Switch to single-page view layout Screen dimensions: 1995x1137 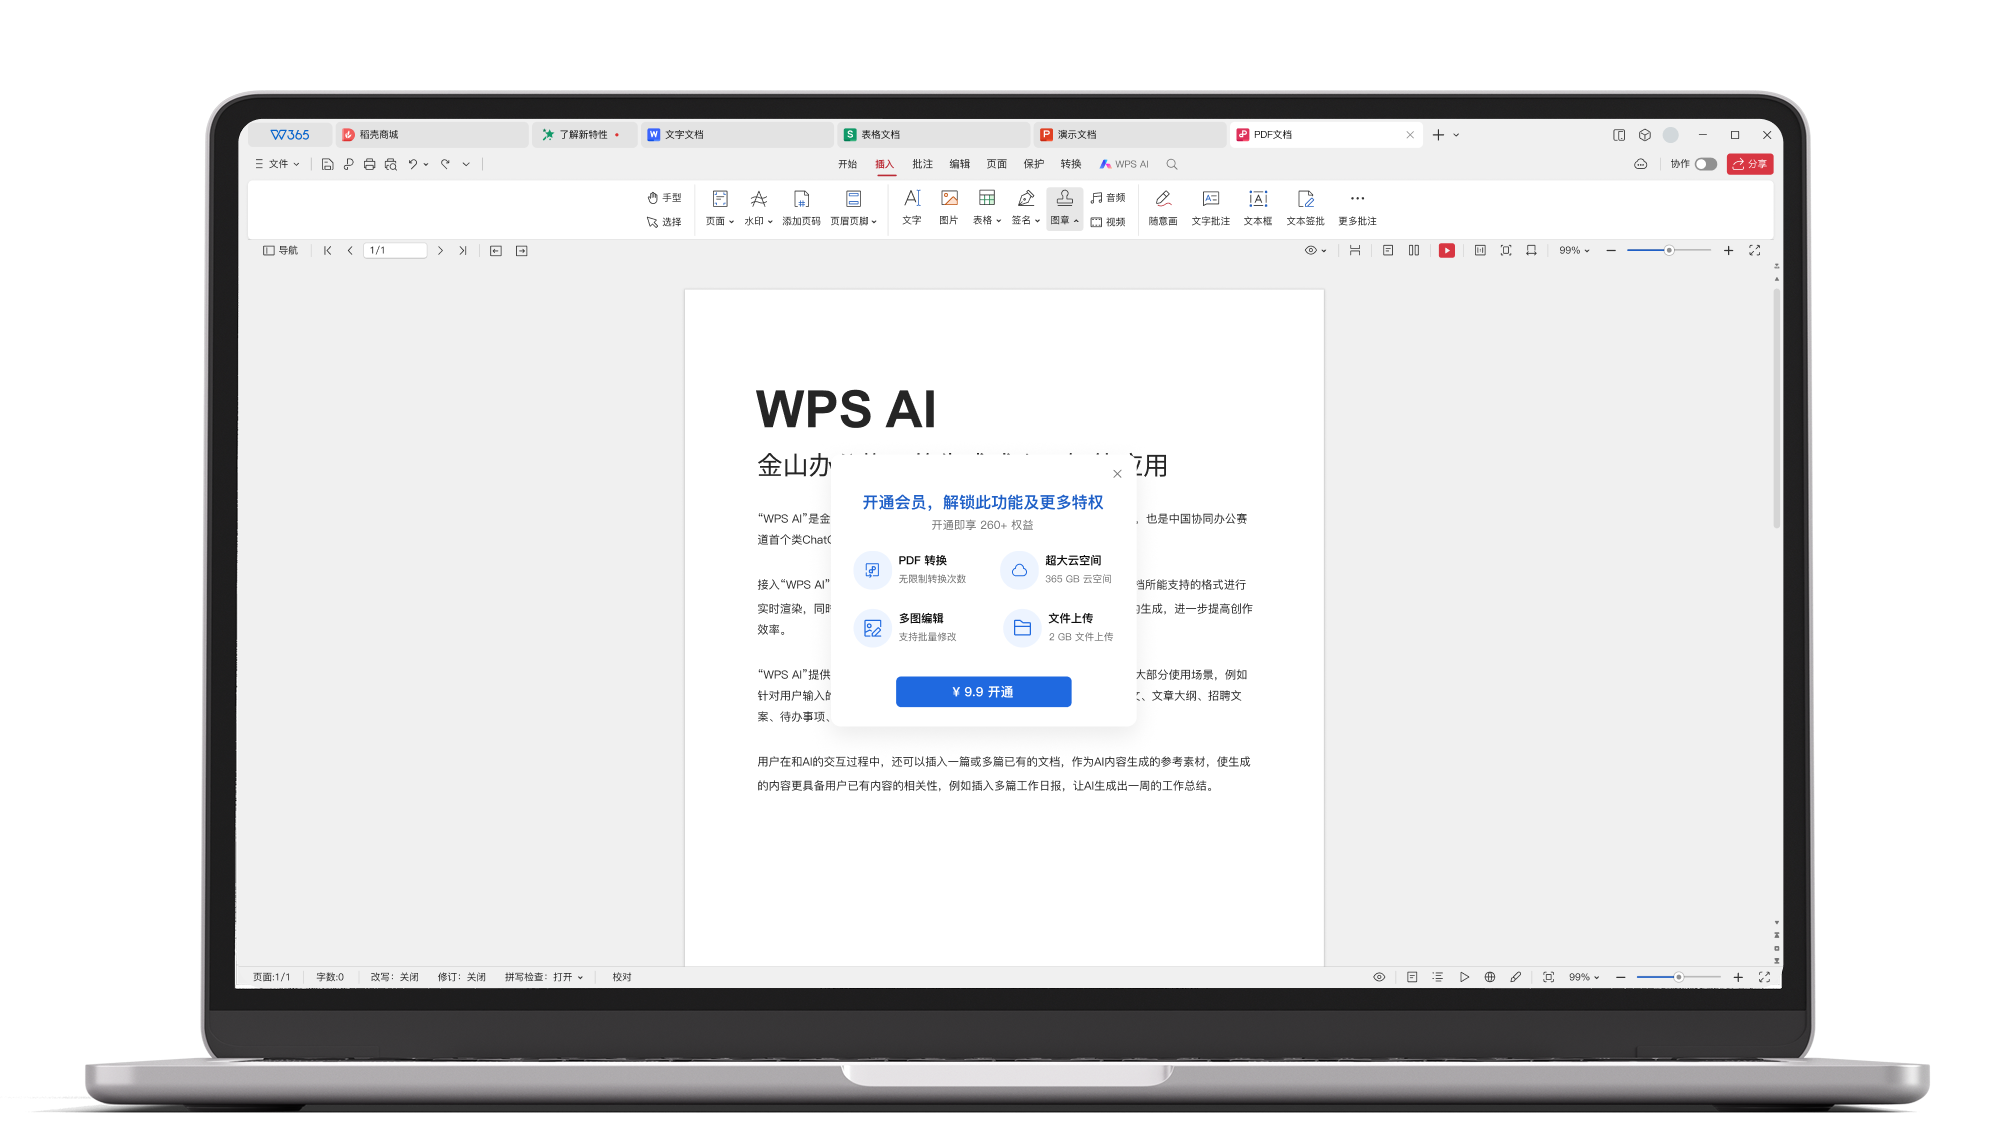[x=1388, y=251]
